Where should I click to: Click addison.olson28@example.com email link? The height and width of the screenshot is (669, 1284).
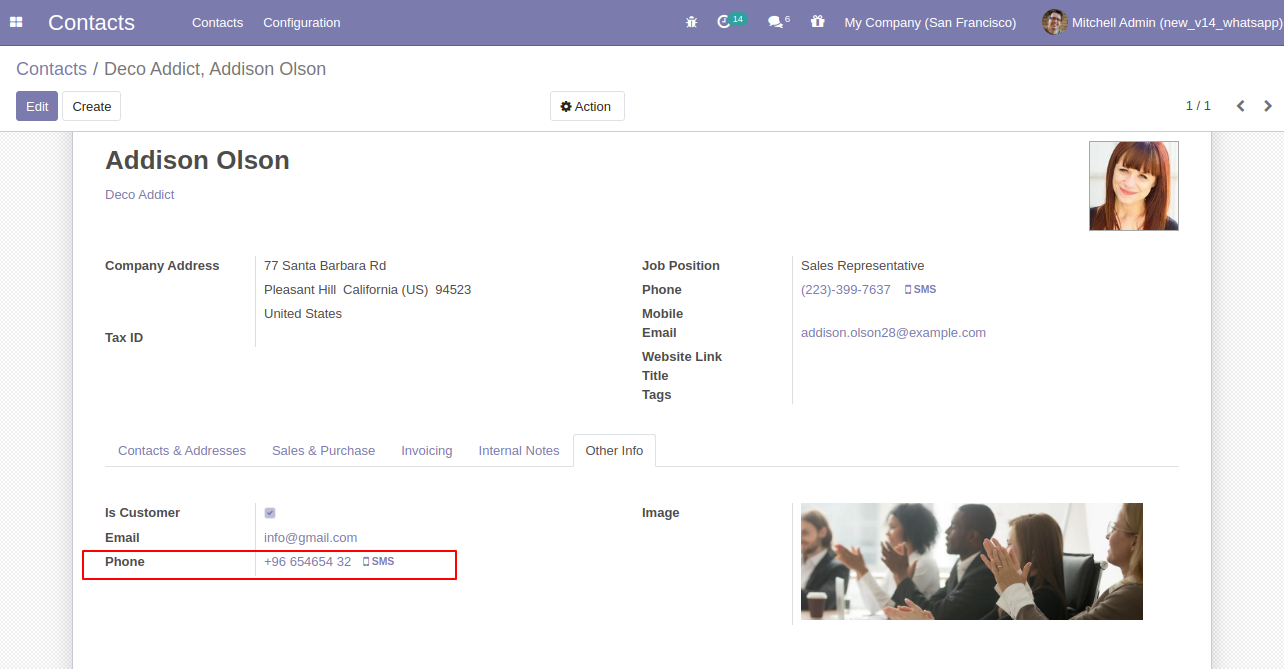(x=893, y=333)
